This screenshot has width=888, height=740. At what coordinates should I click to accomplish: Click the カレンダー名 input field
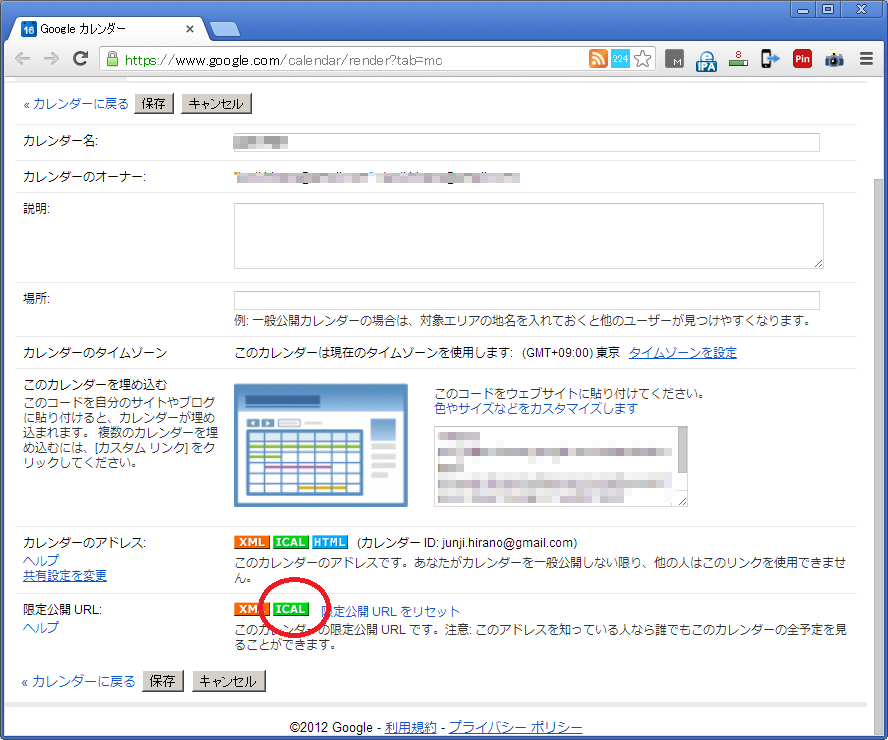(x=527, y=142)
